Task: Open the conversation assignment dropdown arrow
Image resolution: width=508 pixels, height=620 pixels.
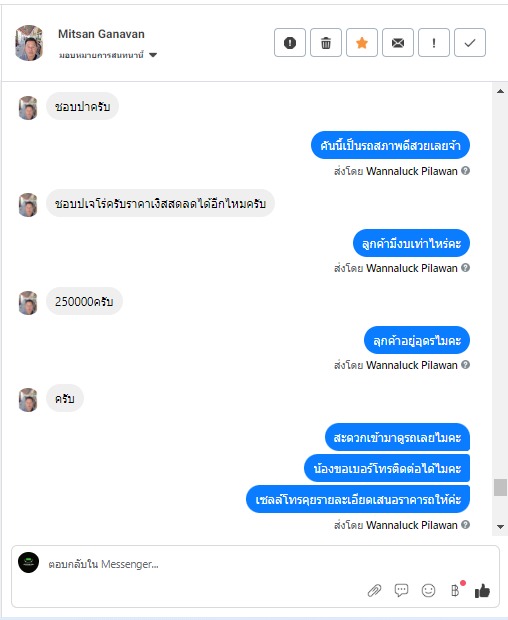Action: (153, 55)
